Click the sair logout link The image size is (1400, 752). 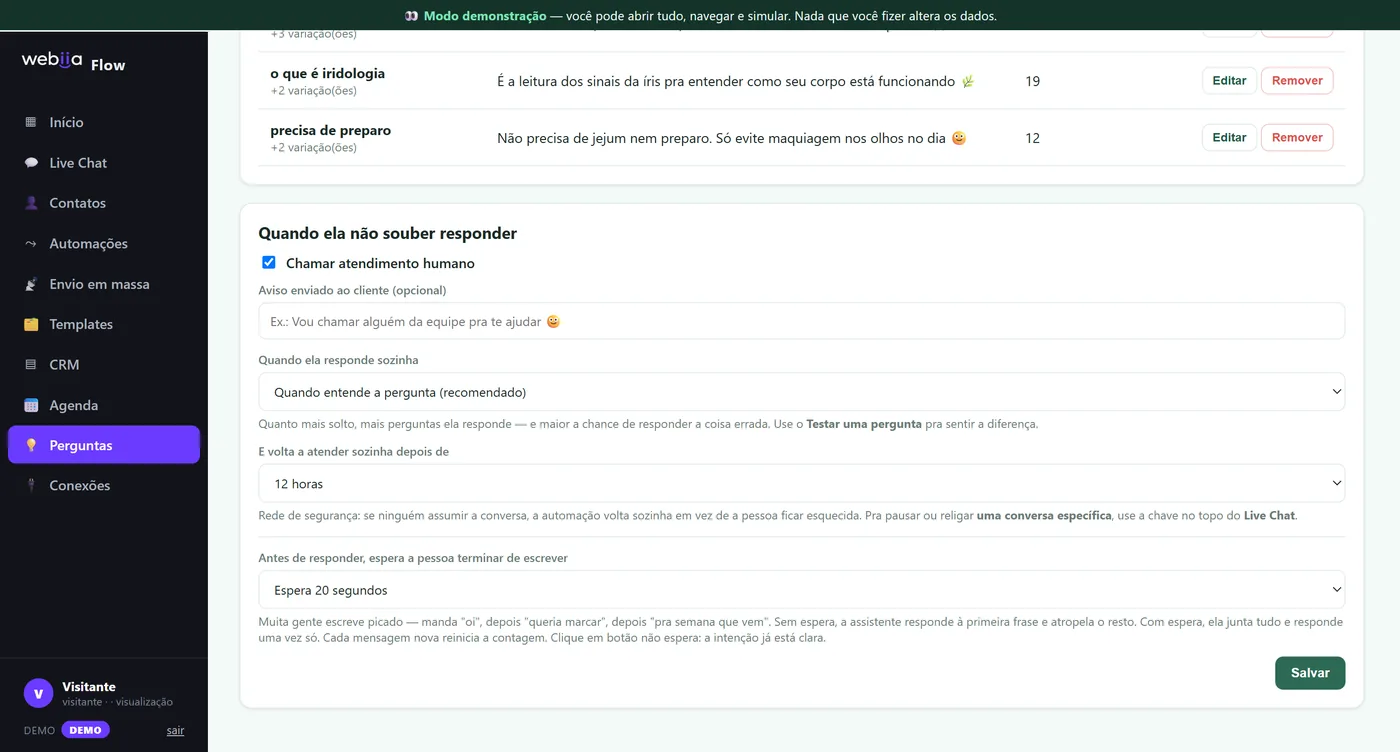tap(175, 730)
